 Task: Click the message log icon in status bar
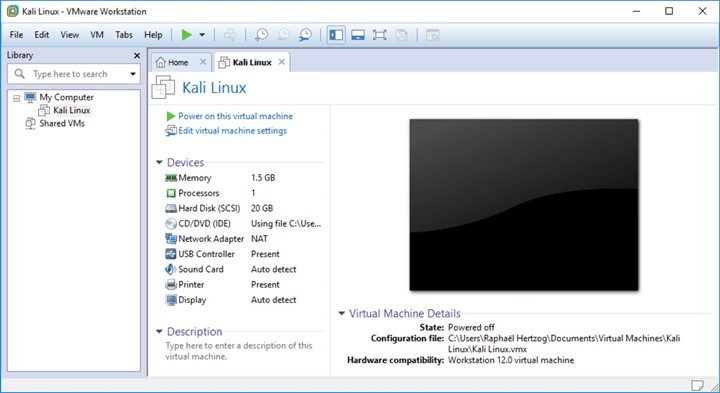[698, 385]
